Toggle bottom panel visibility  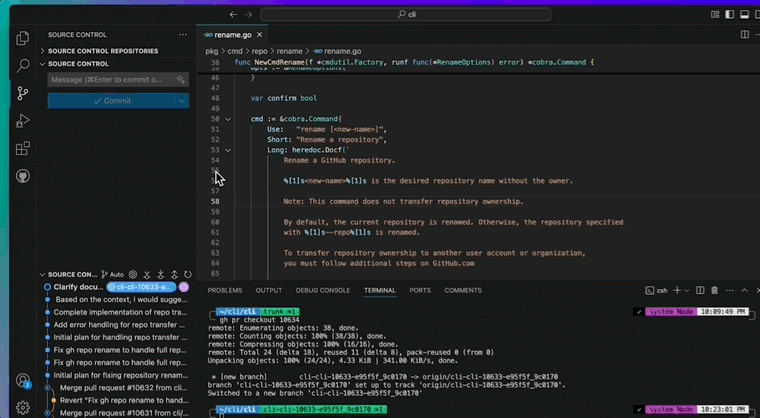click(x=744, y=15)
